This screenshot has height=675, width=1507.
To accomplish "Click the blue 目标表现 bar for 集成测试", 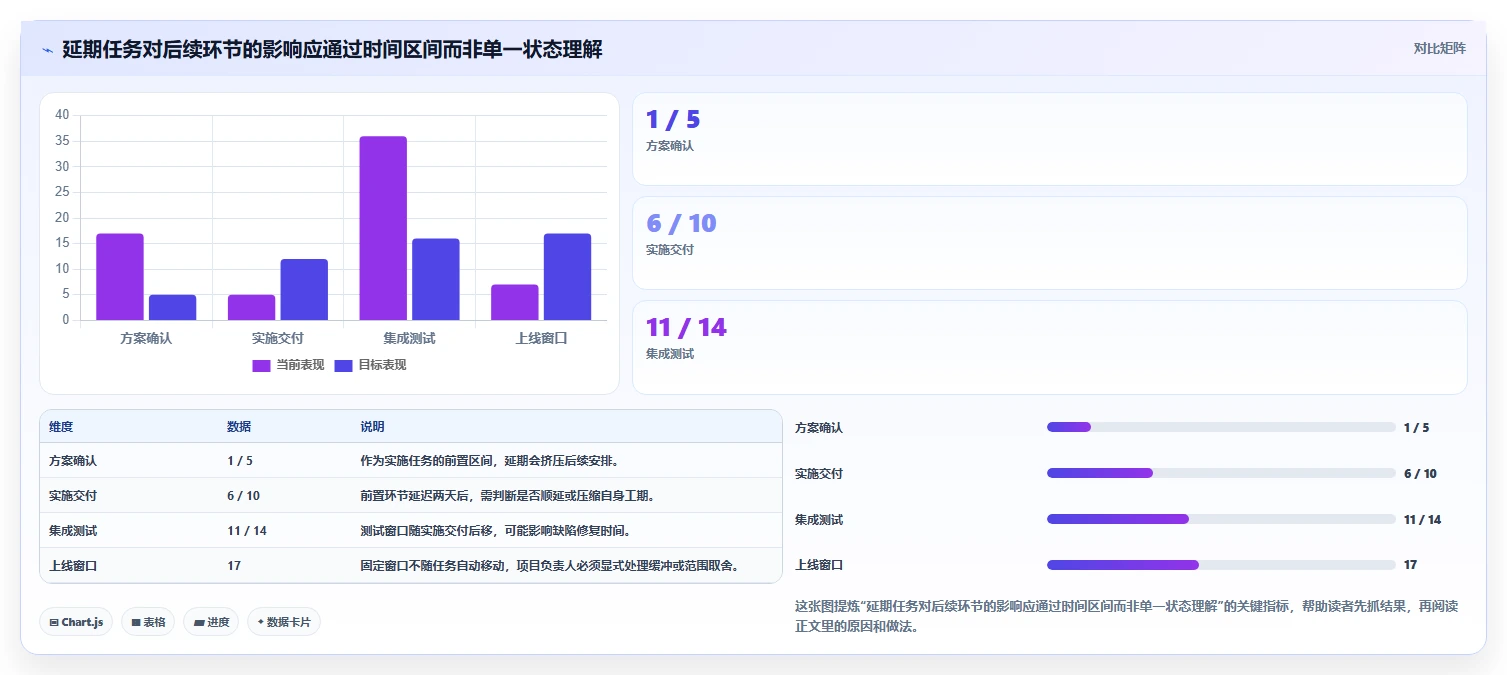I will 436,279.
